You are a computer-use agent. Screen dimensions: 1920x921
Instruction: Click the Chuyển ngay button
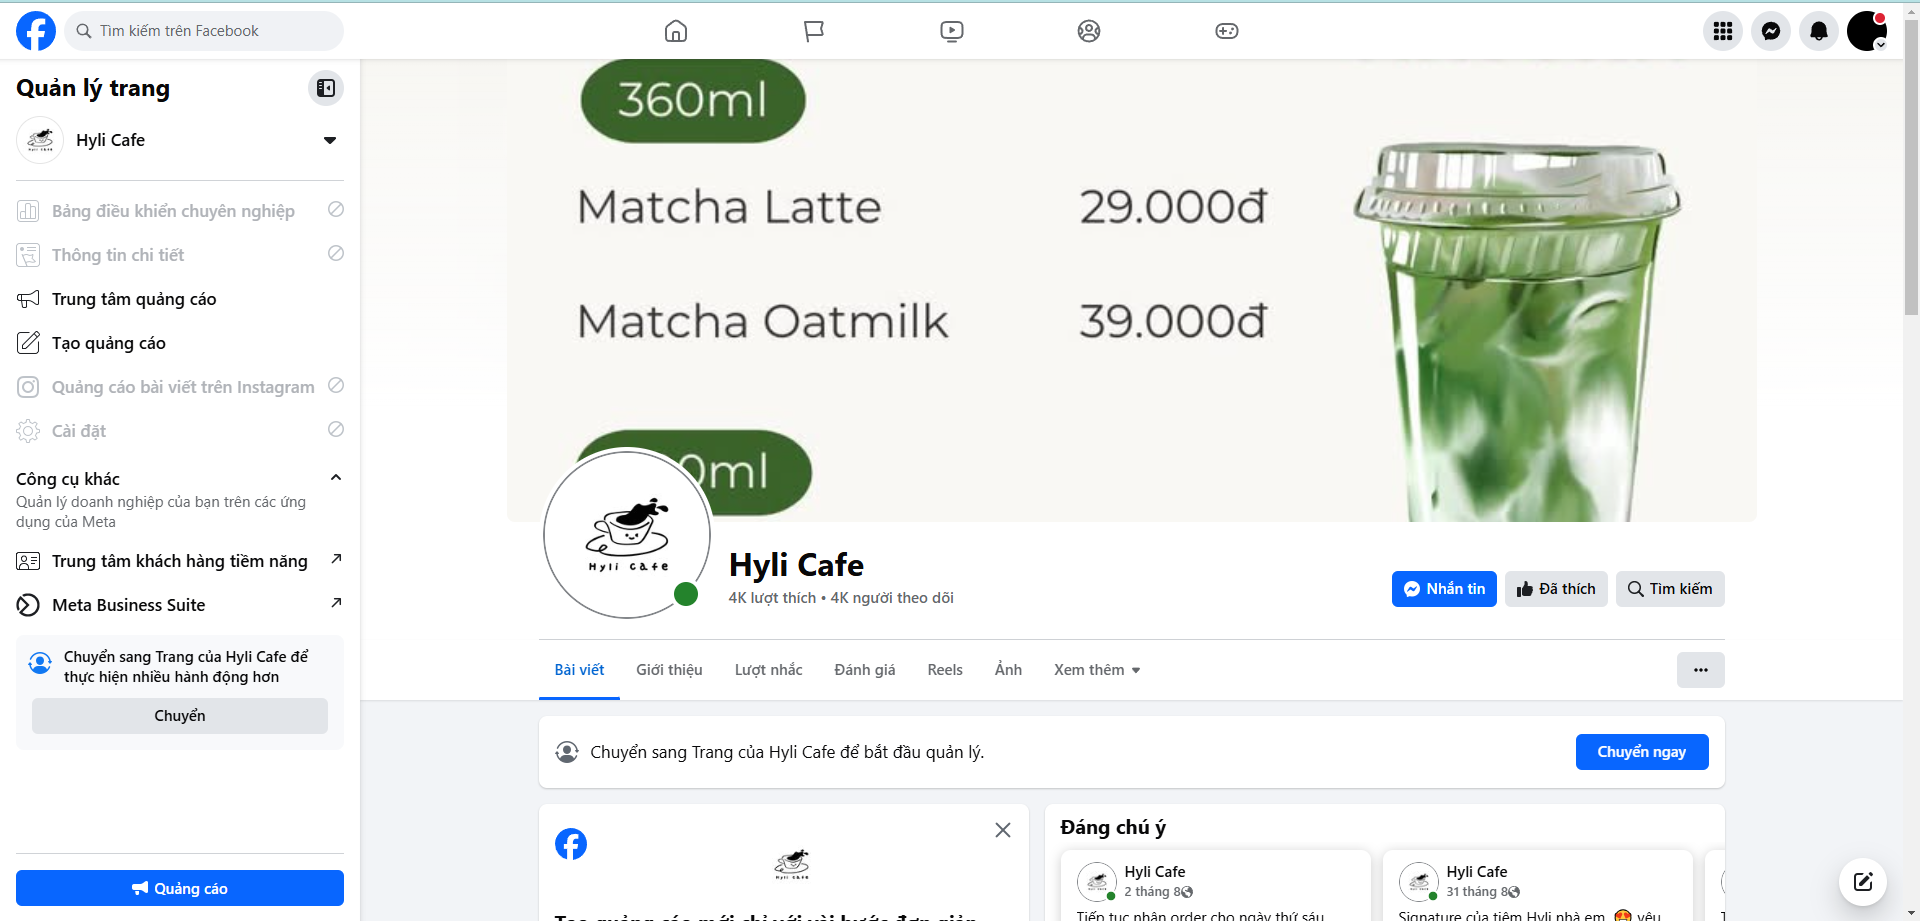1642,752
